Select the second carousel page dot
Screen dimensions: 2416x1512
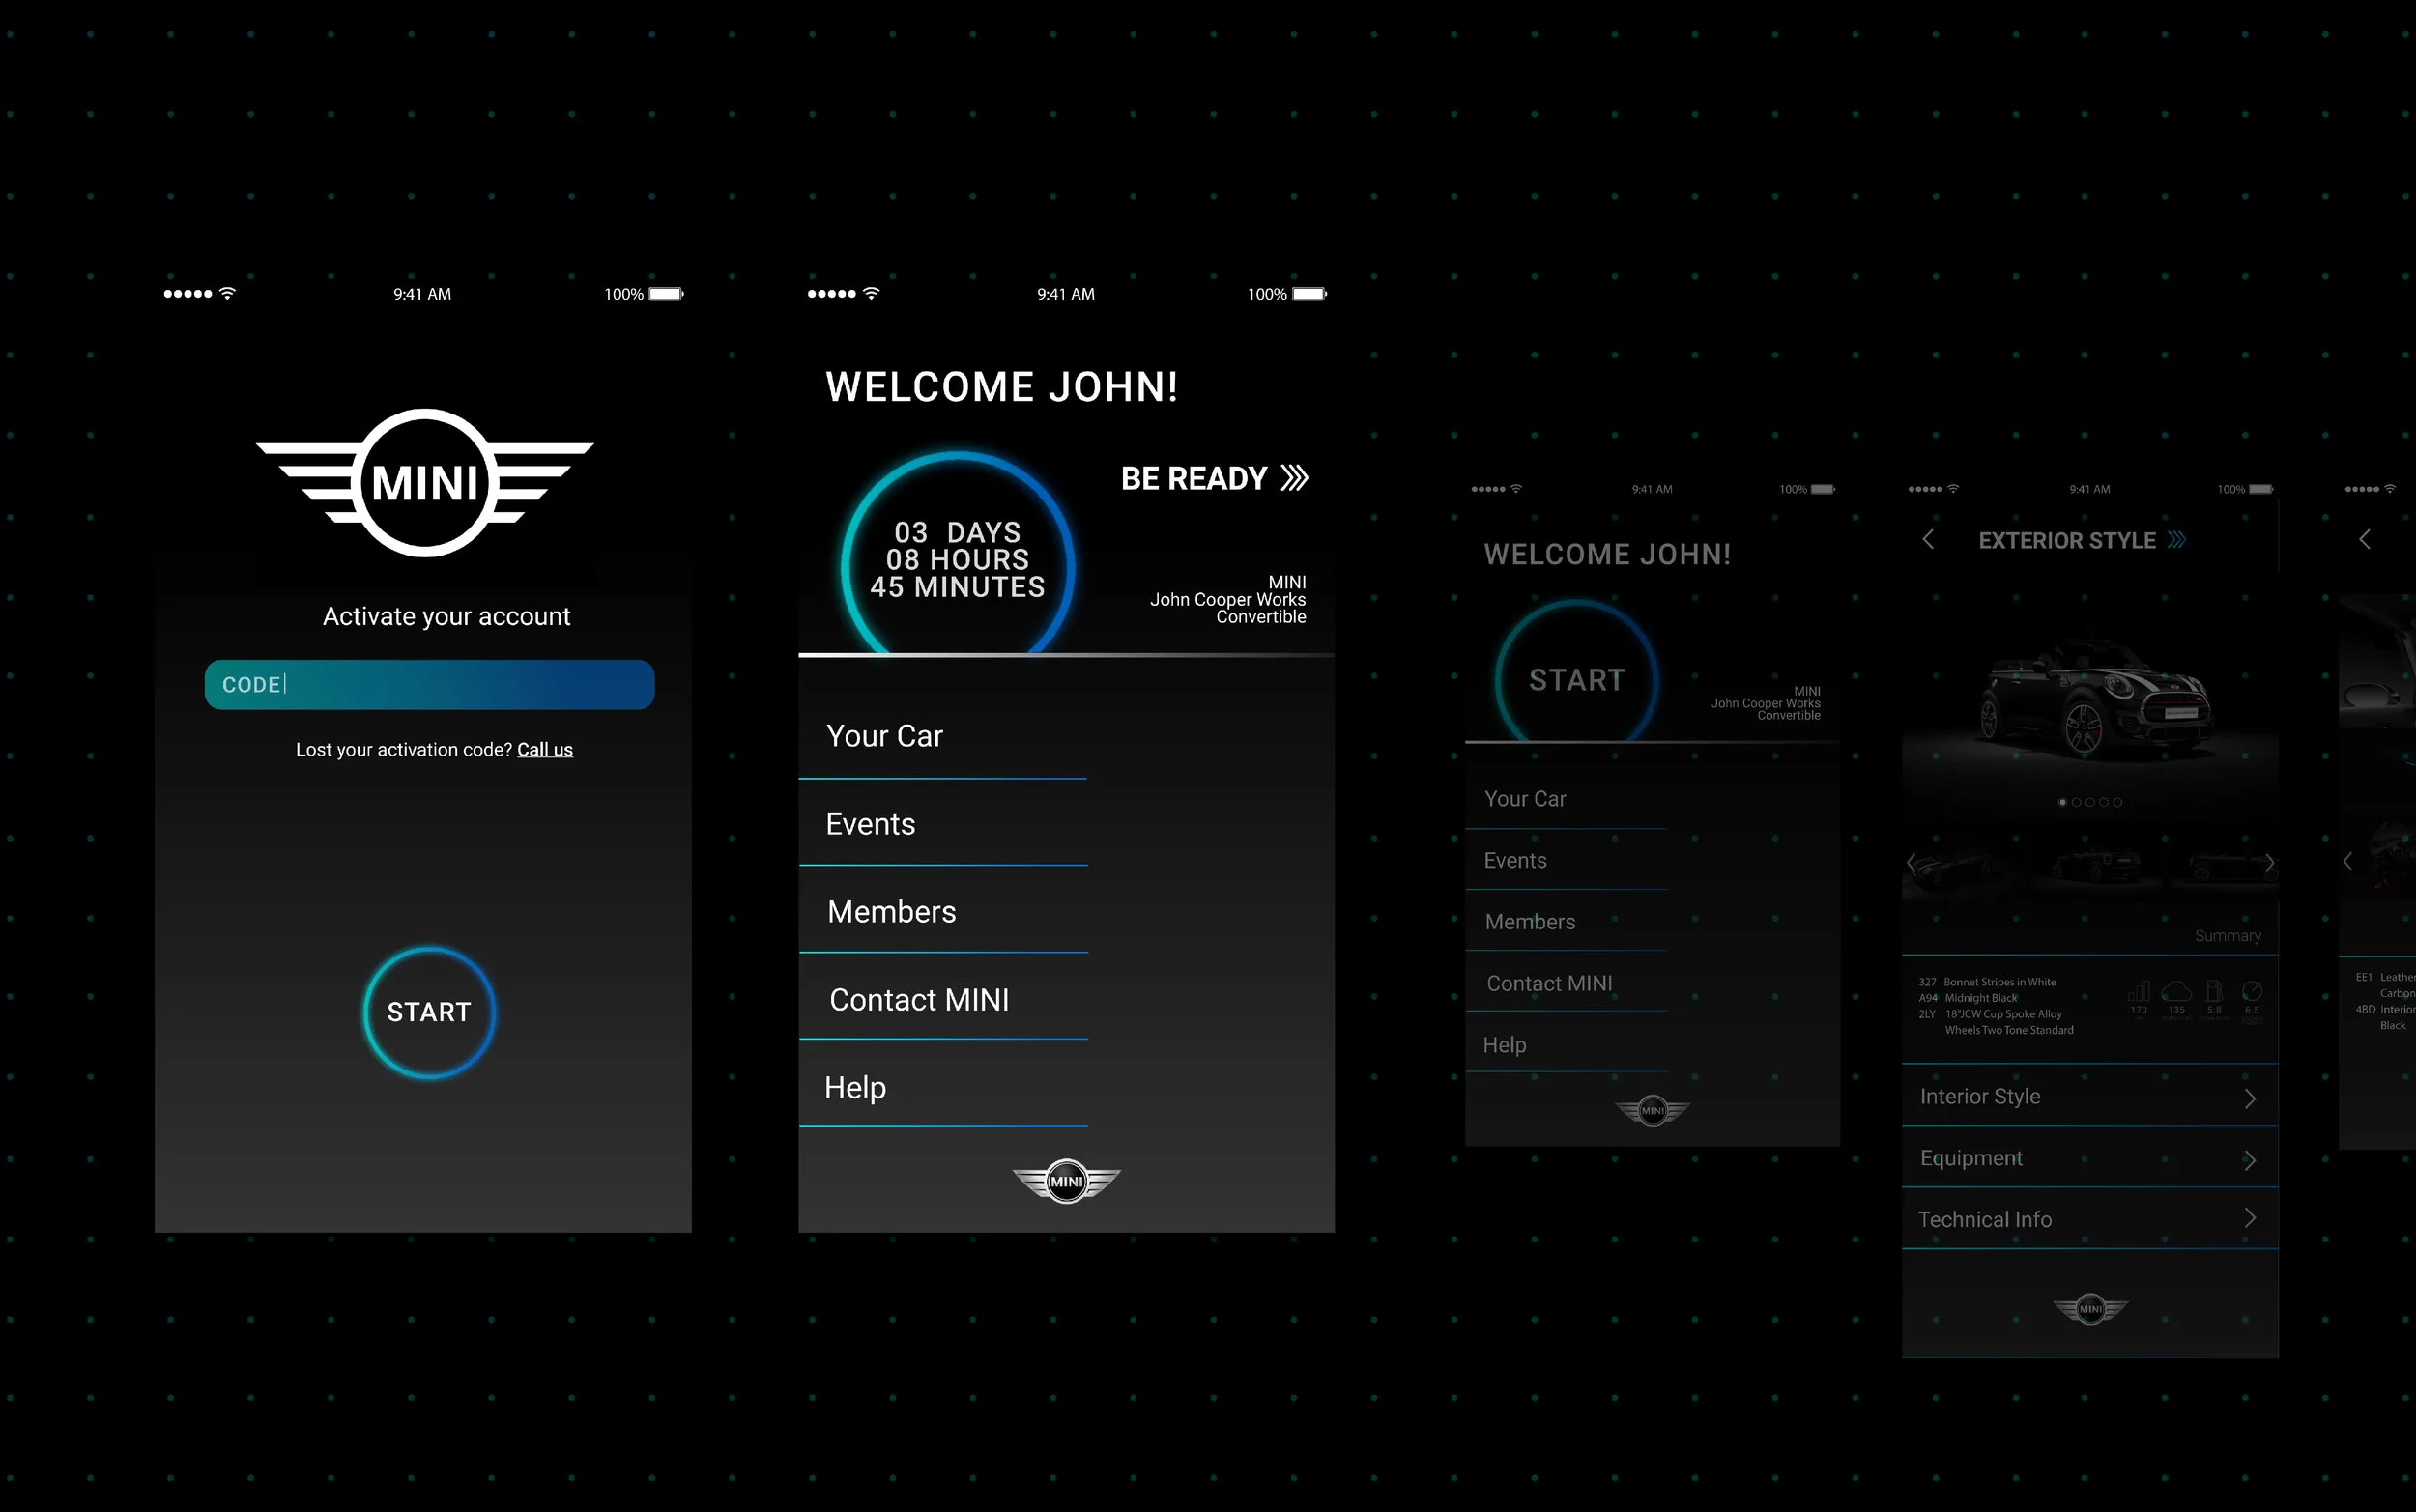tap(2076, 802)
